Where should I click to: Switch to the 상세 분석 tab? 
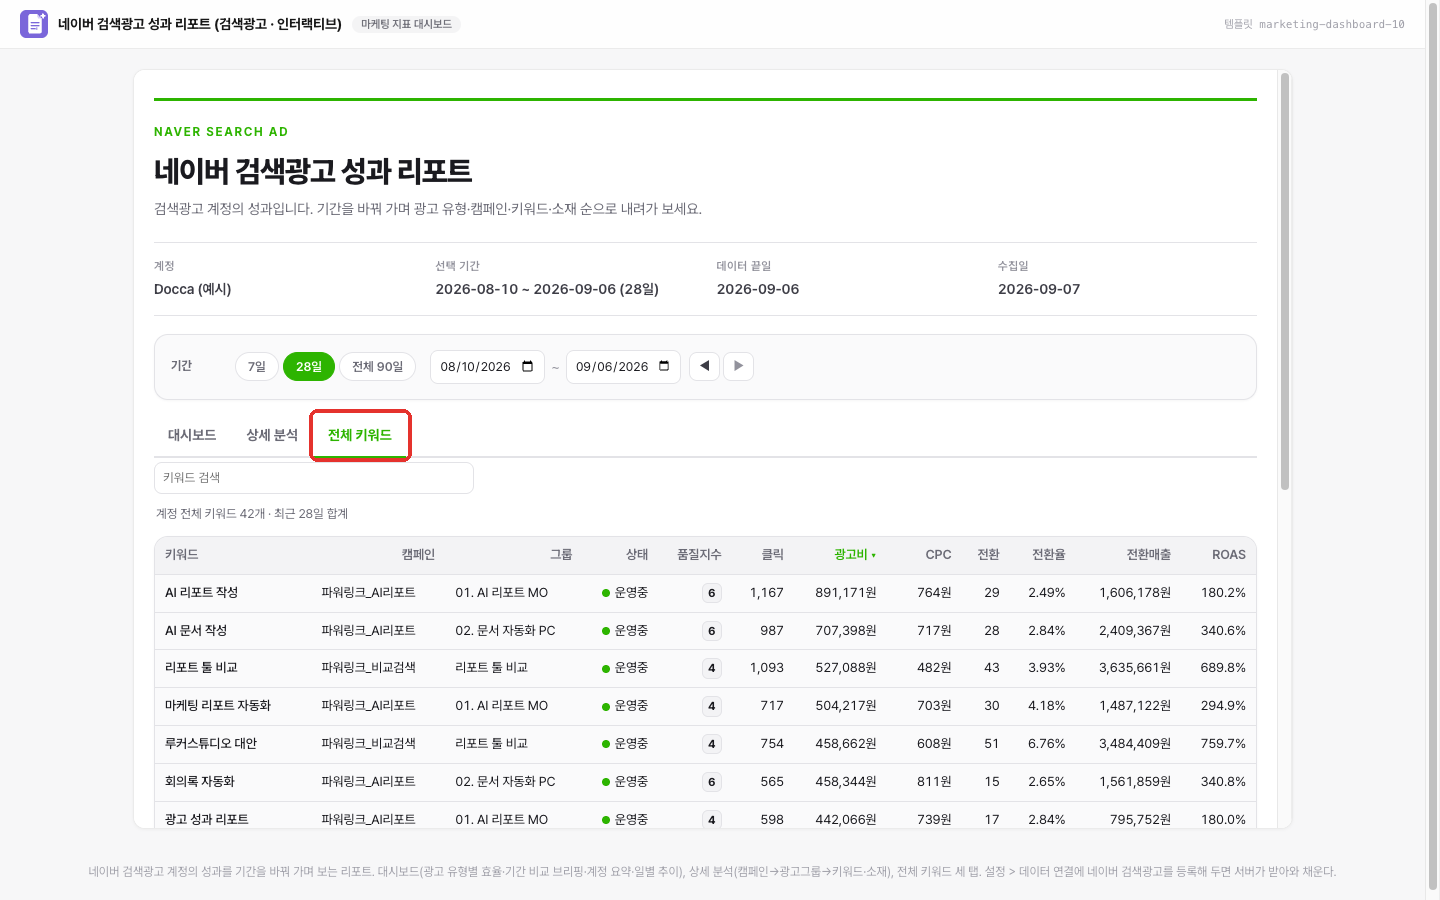[272, 435]
